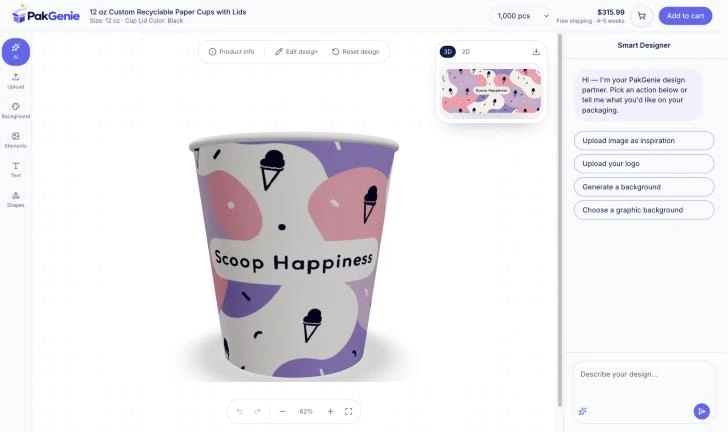728x432 pixels.
Task: Open the shopping cart icon
Action: pyautogui.click(x=642, y=16)
